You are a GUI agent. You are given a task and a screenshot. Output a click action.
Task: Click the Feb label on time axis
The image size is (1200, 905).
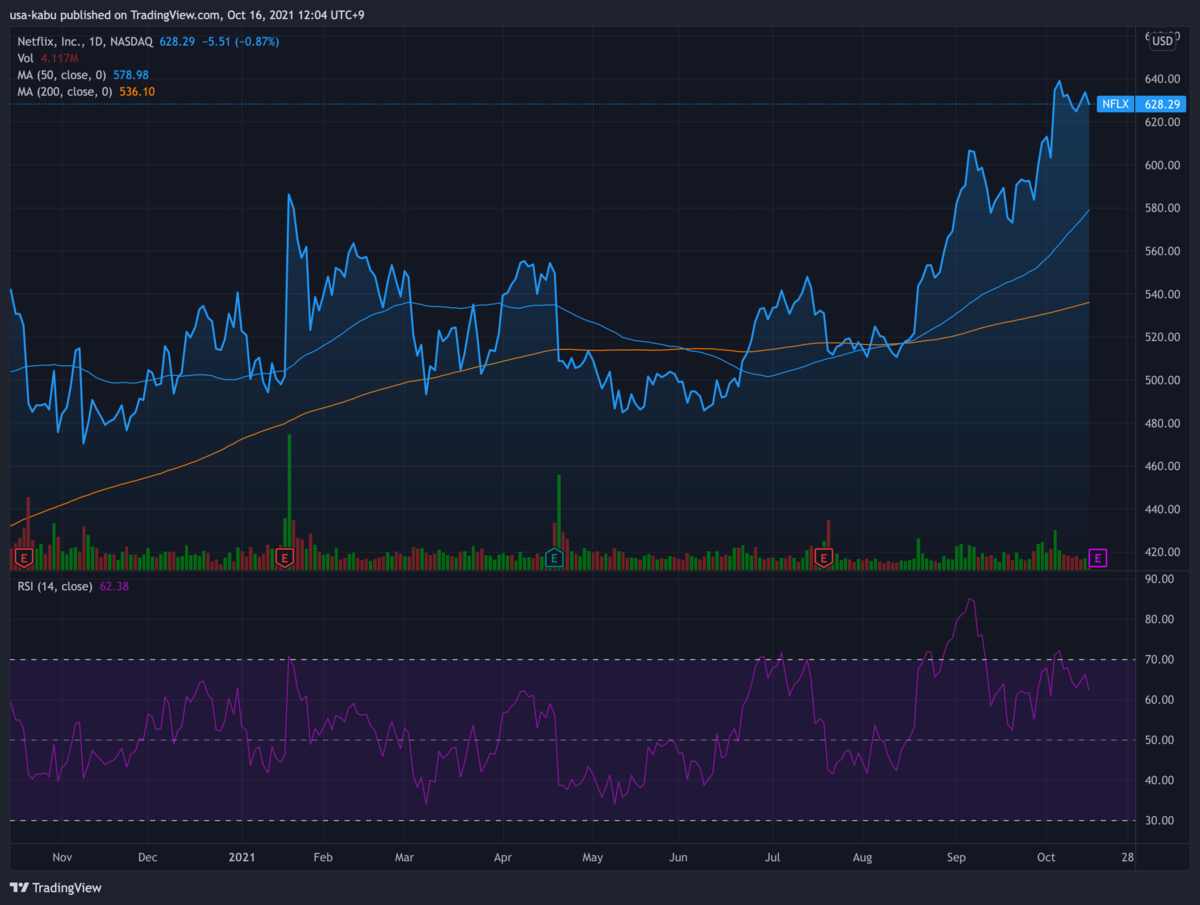(x=323, y=857)
